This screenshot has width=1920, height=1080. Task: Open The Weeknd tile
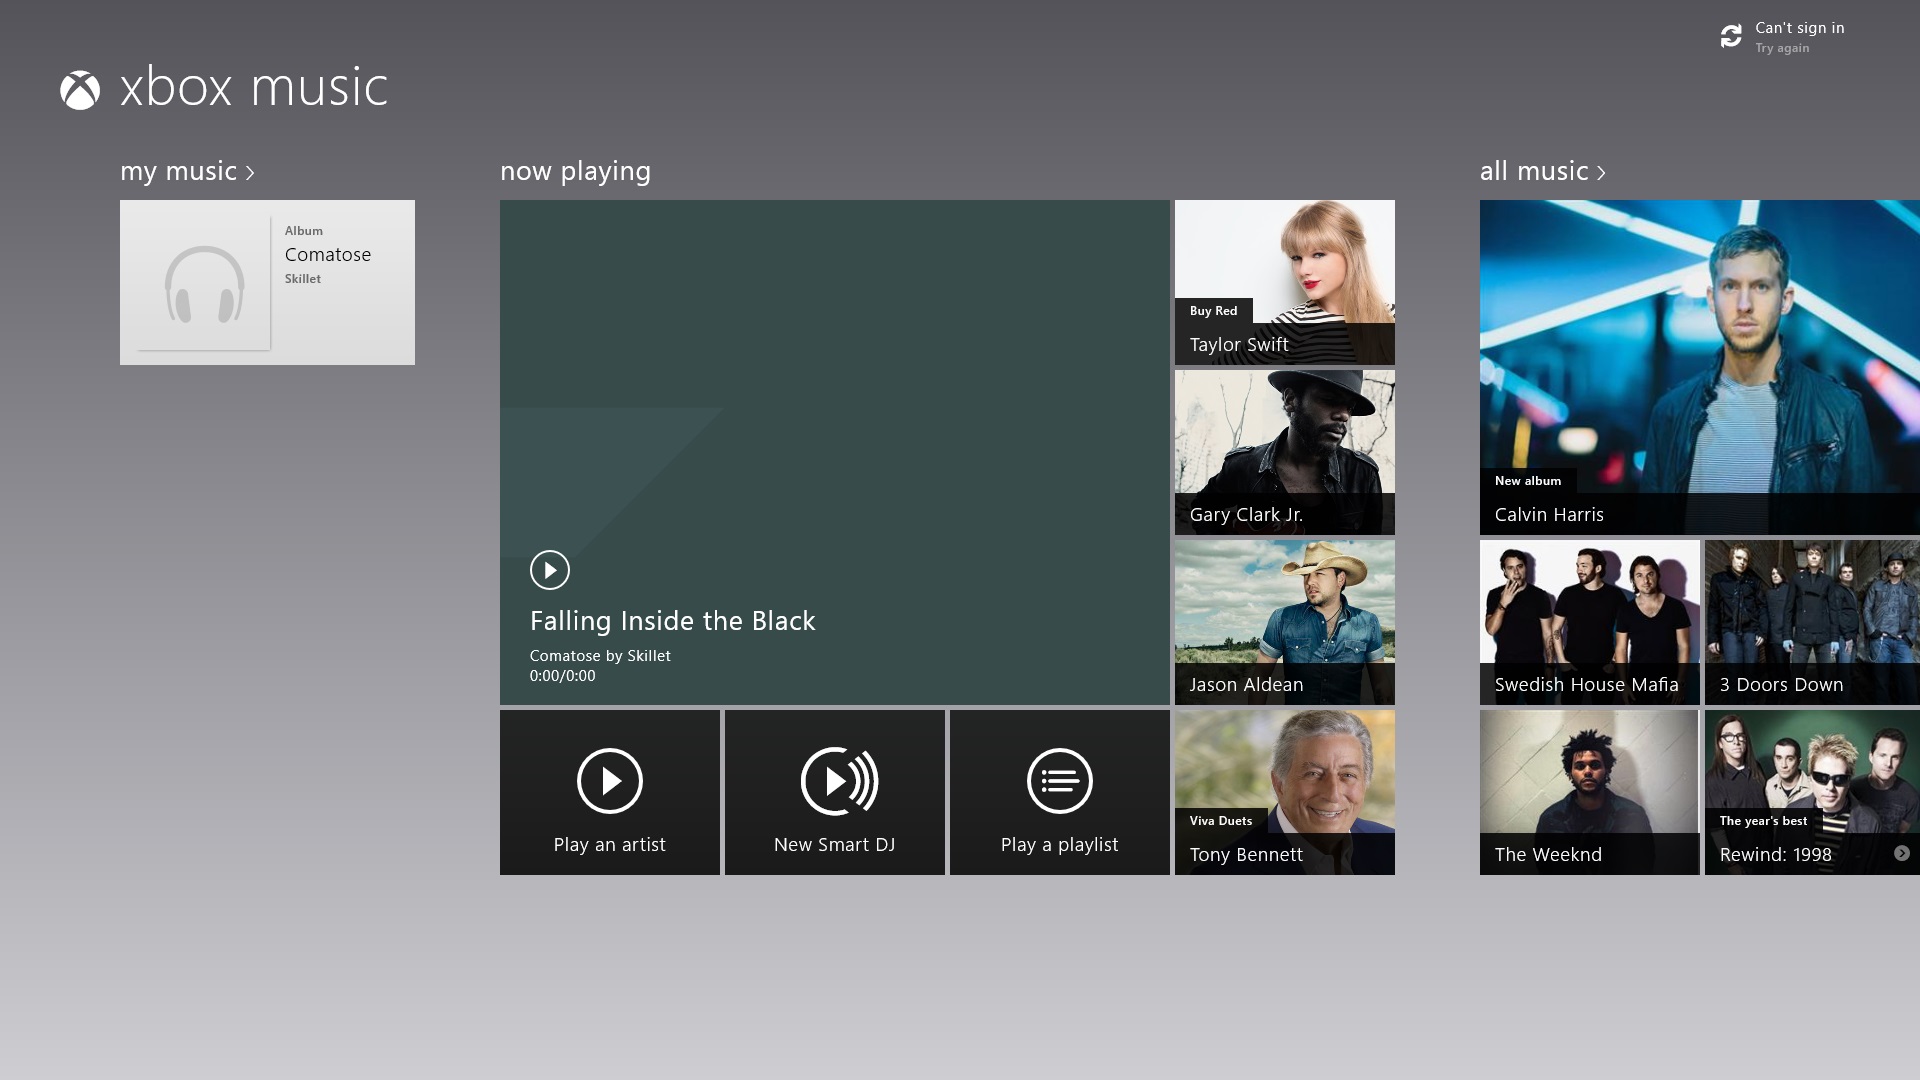point(1590,792)
